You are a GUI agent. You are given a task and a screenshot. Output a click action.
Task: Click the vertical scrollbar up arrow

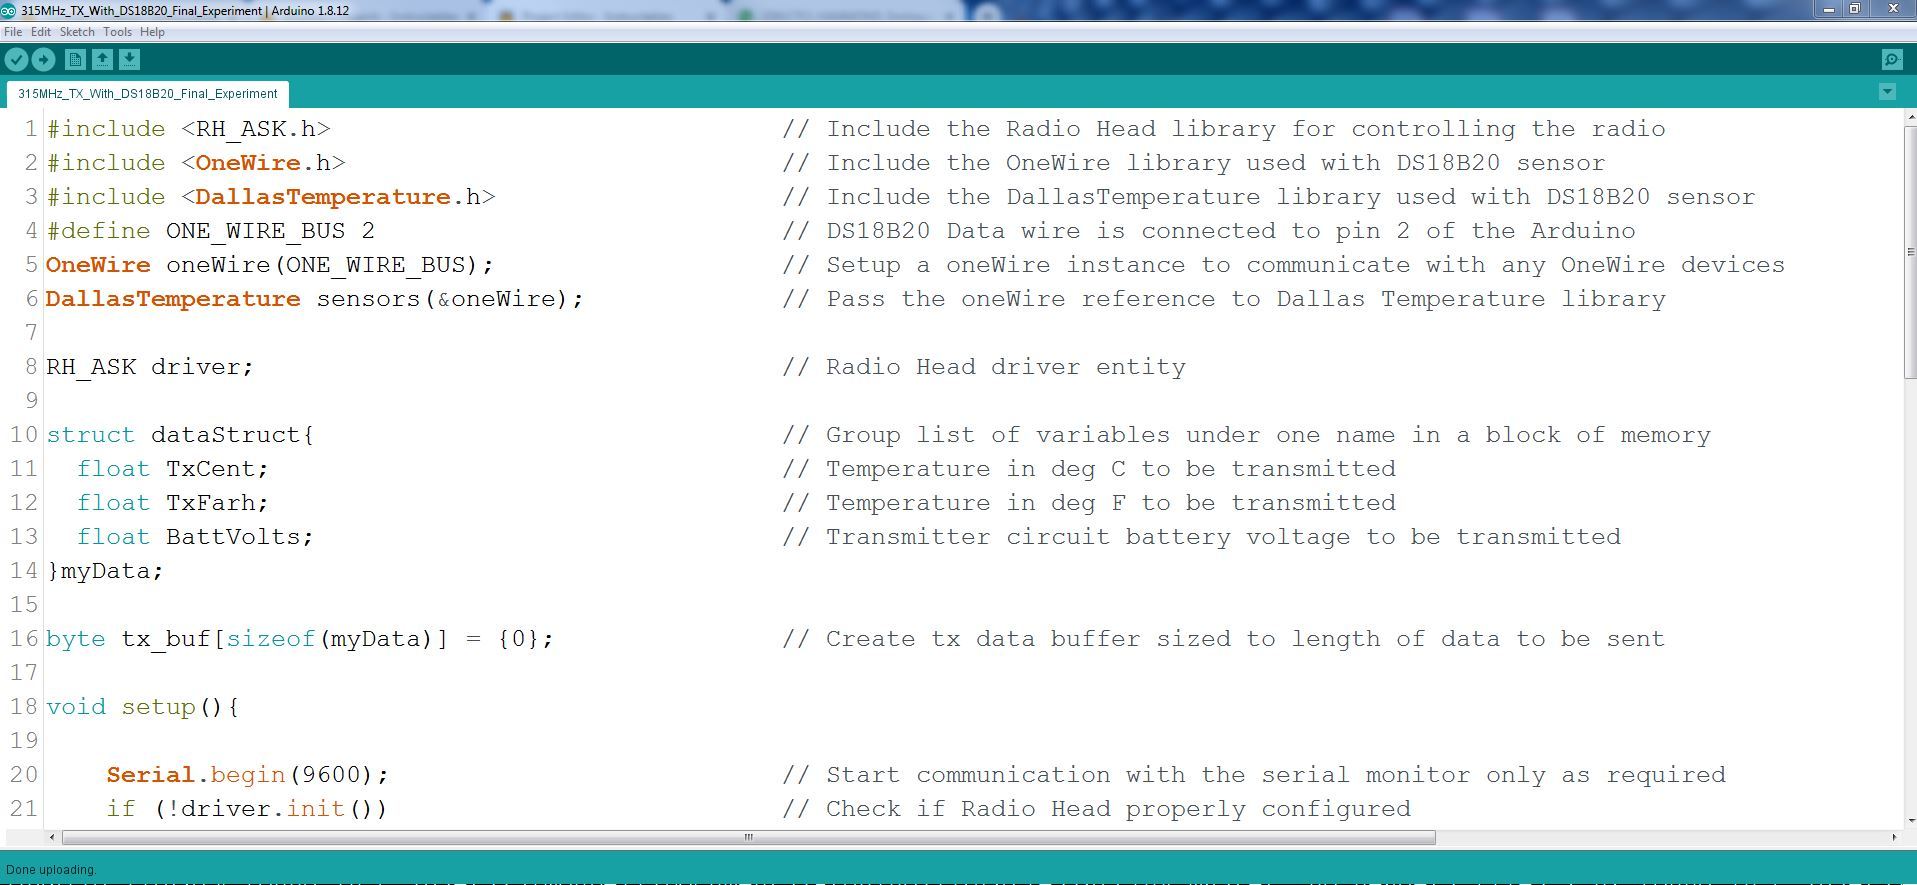point(1910,116)
